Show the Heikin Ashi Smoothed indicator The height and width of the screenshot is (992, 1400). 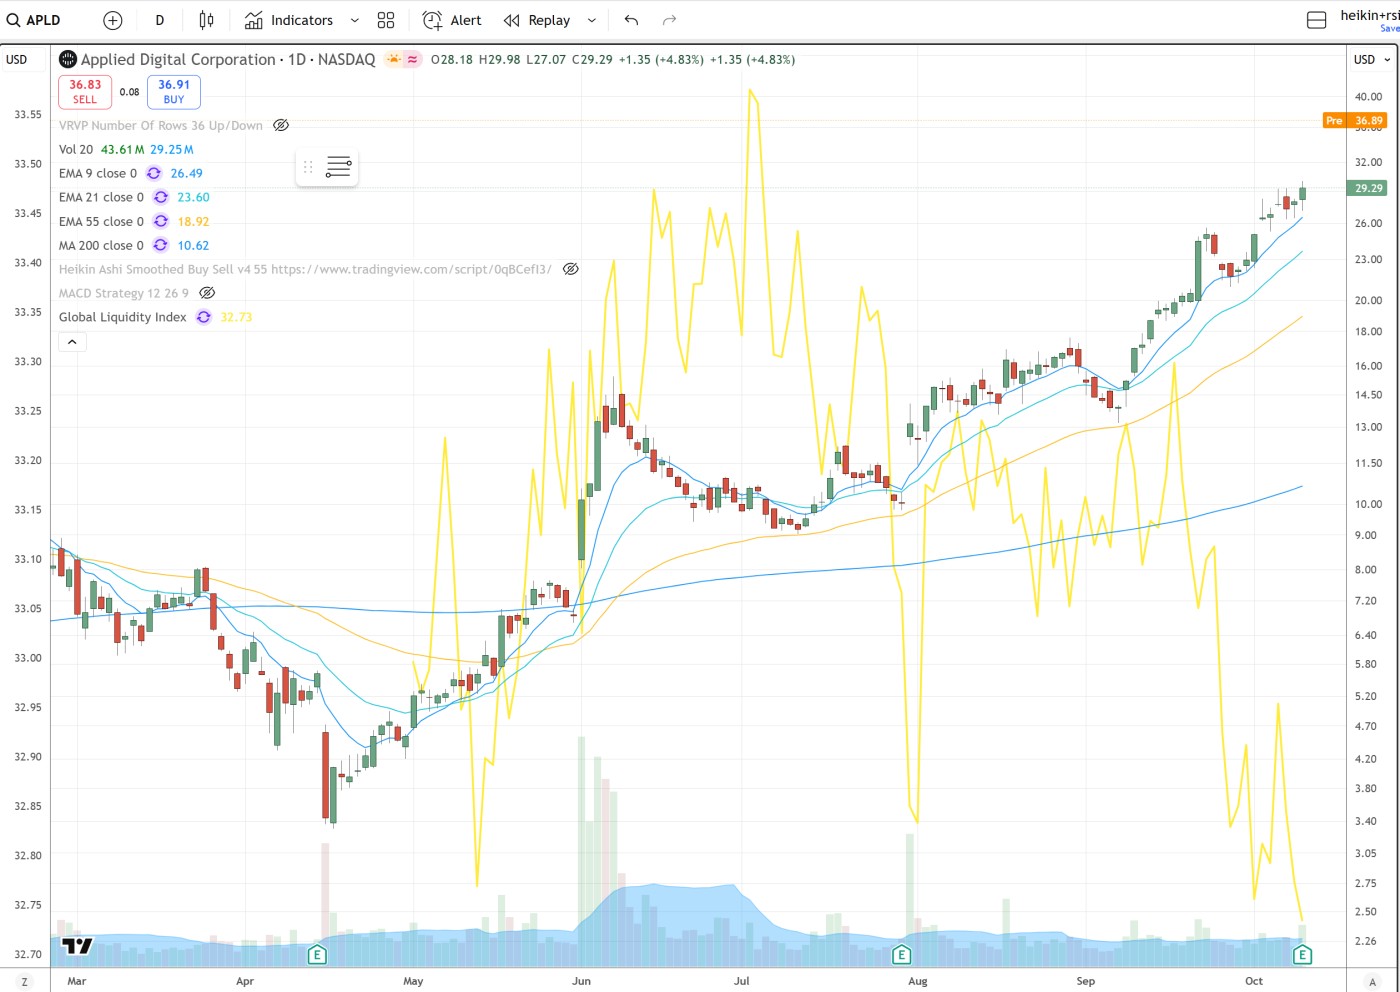coord(570,269)
